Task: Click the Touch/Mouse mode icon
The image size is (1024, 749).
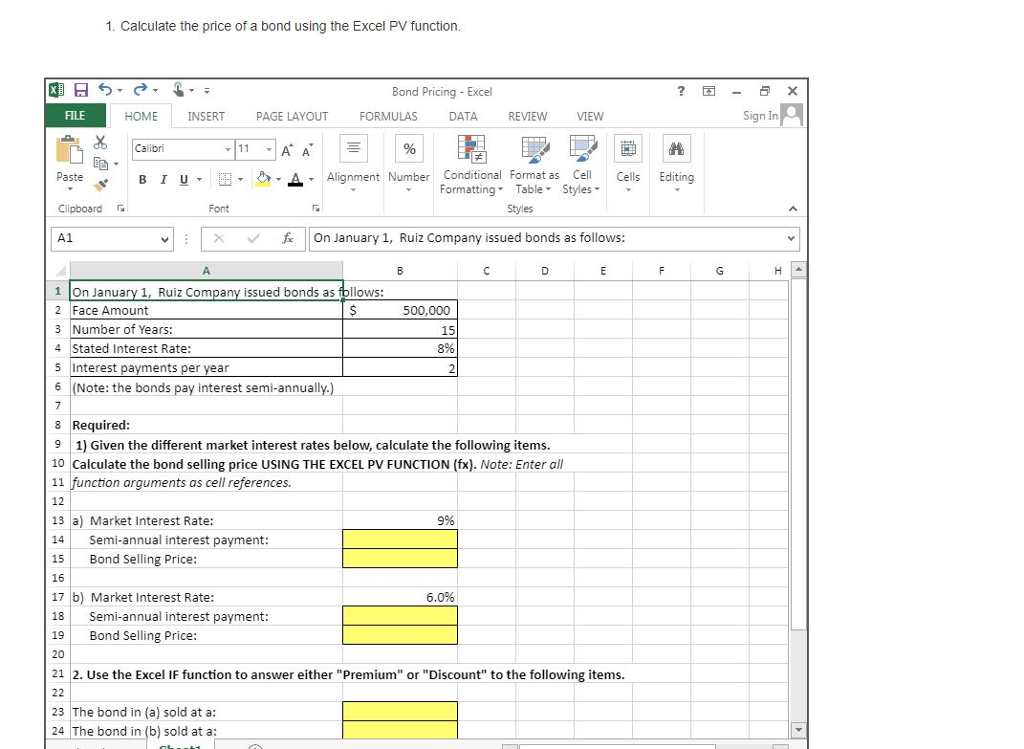Action: (178, 89)
